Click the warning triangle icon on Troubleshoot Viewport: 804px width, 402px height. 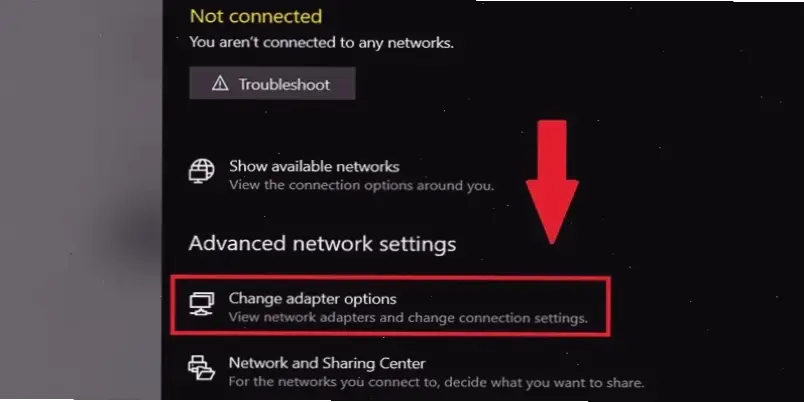(220, 83)
